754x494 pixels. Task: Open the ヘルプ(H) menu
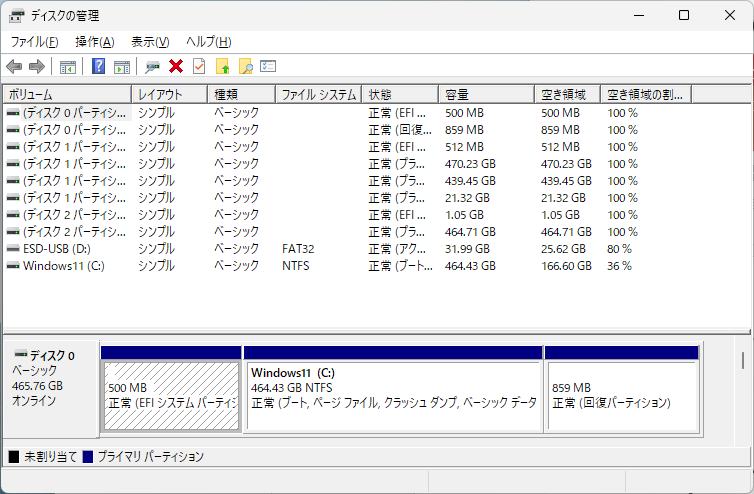(x=209, y=42)
